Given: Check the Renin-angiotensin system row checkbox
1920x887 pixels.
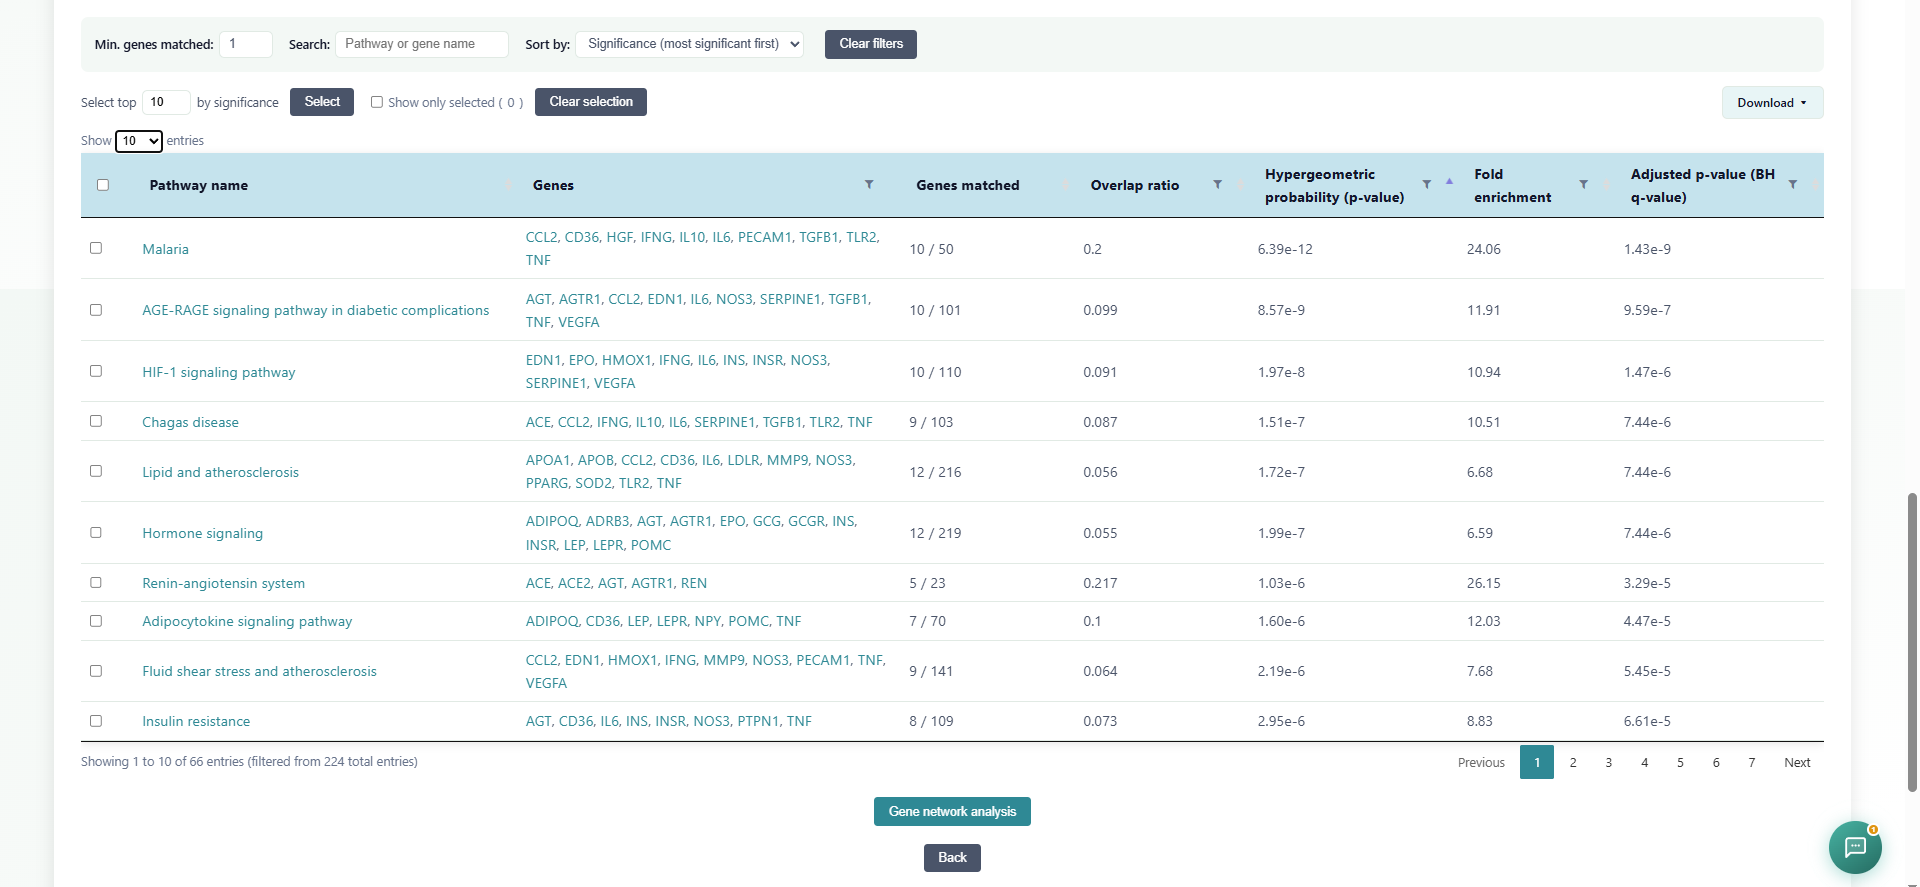Looking at the screenshot, I should (96, 582).
